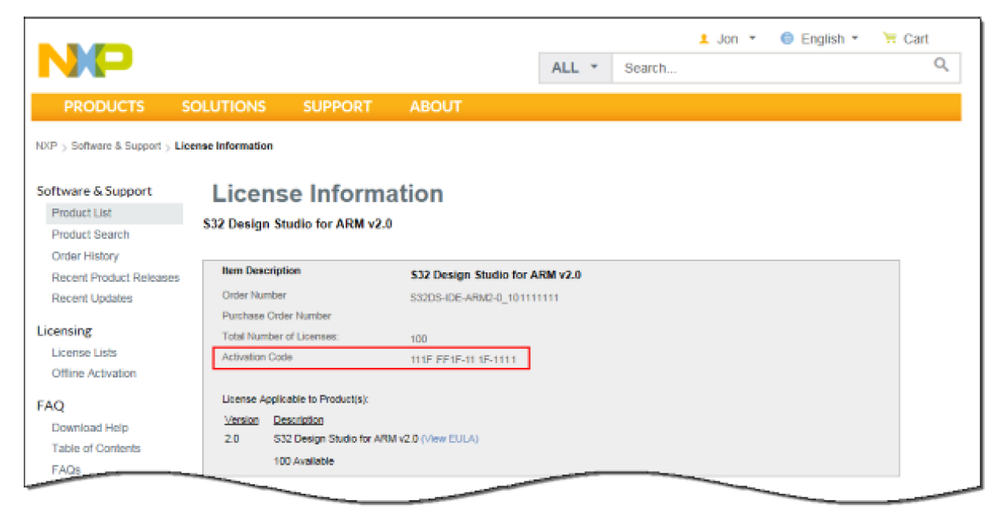Go to Software & Support breadcrumb
The image size is (999, 524).
116,146
